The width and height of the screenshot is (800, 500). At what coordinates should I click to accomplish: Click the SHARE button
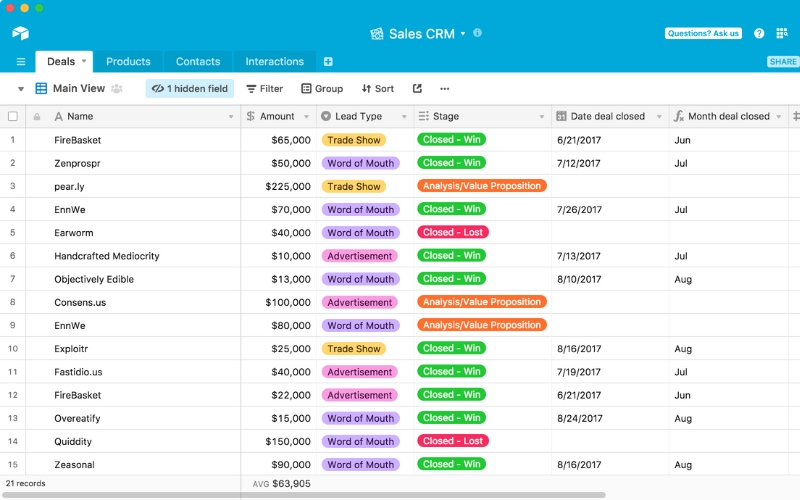click(x=784, y=62)
